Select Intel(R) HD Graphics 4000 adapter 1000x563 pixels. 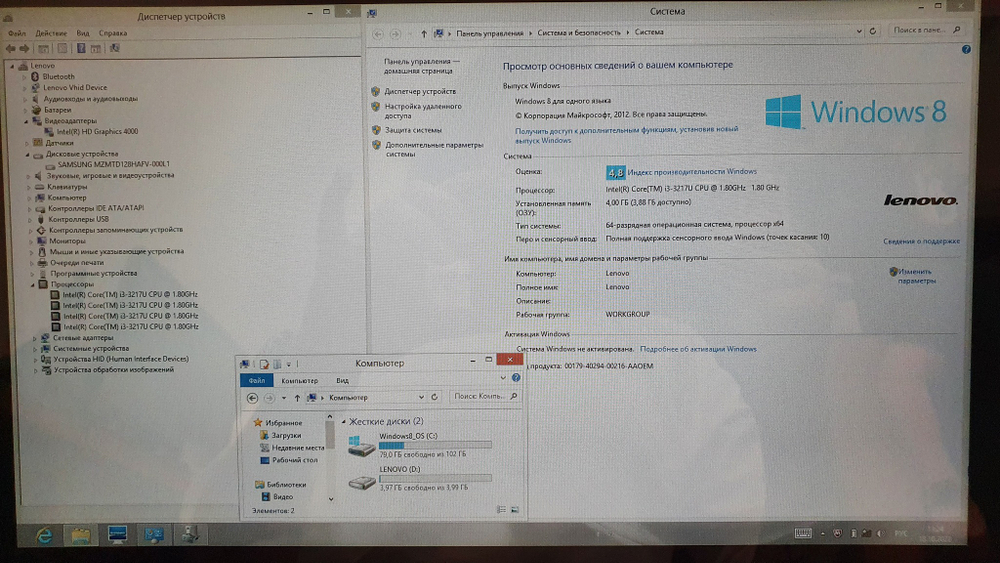(x=97, y=131)
